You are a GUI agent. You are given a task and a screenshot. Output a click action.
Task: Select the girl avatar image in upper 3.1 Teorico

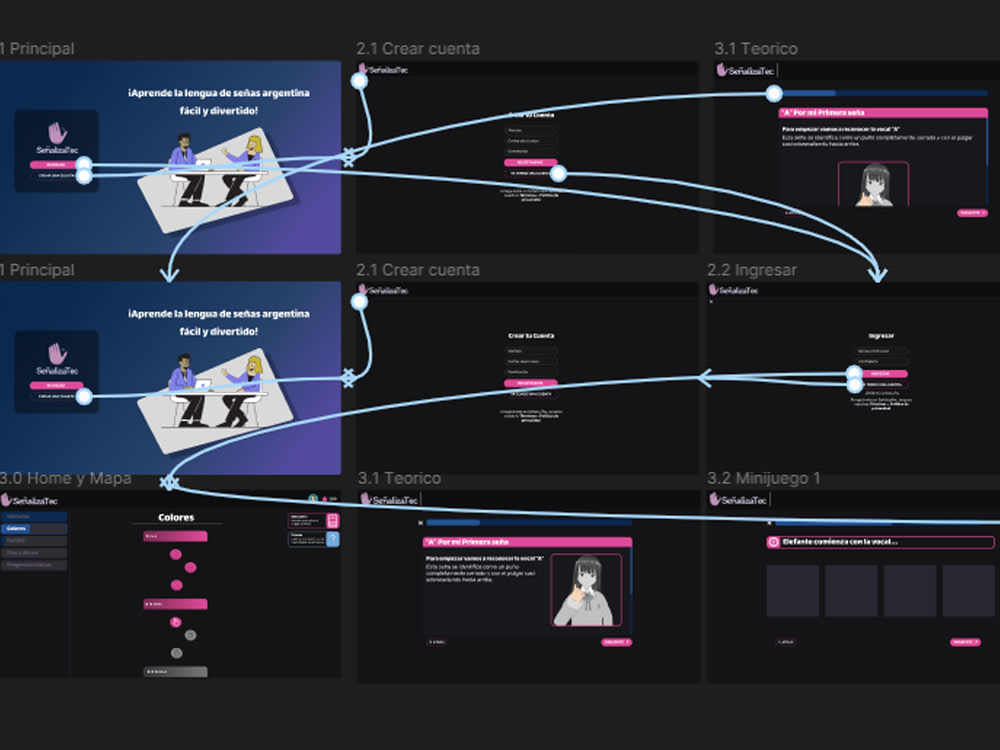click(x=873, y=184)
